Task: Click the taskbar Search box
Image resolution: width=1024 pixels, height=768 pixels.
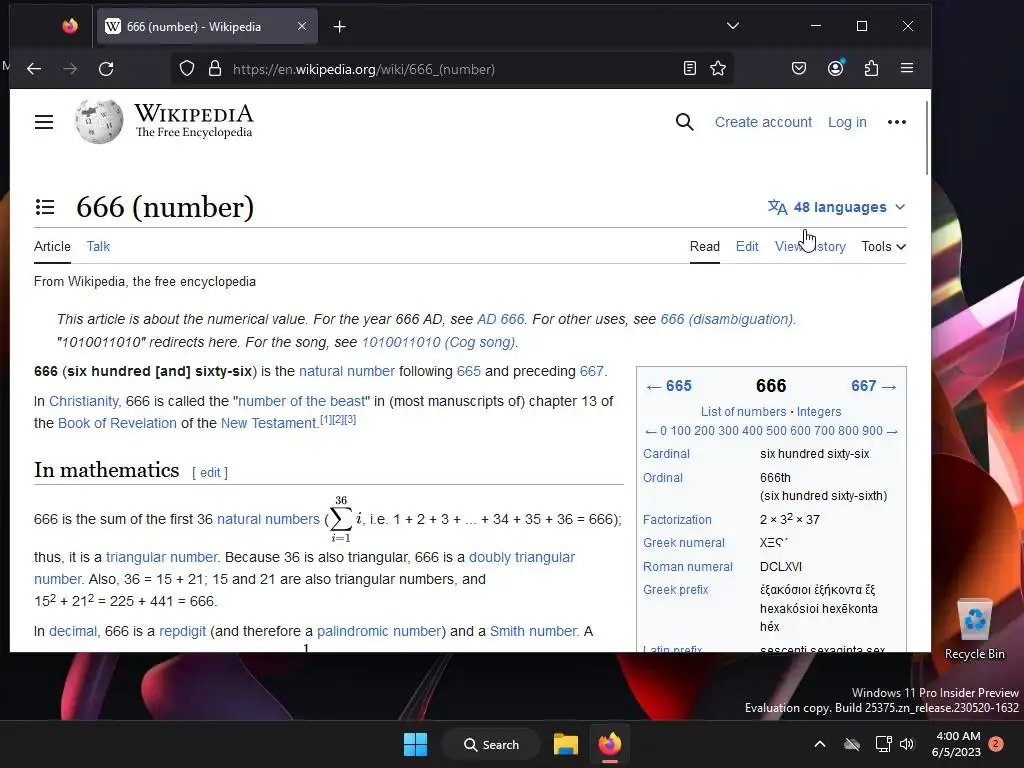Action: pos(491,744)
